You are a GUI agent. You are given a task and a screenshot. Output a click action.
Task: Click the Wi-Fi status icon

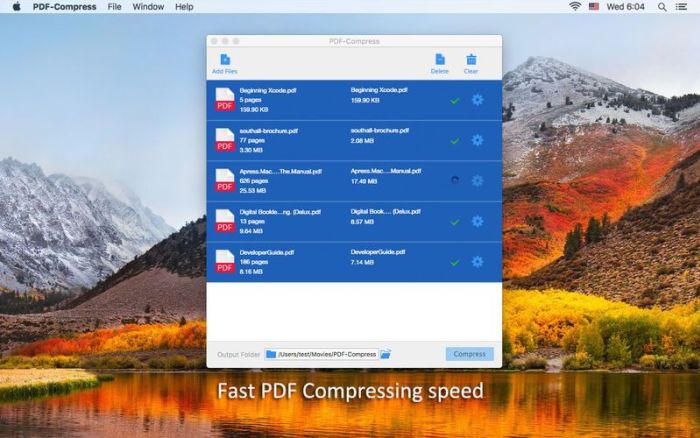(x=575, y=7)
